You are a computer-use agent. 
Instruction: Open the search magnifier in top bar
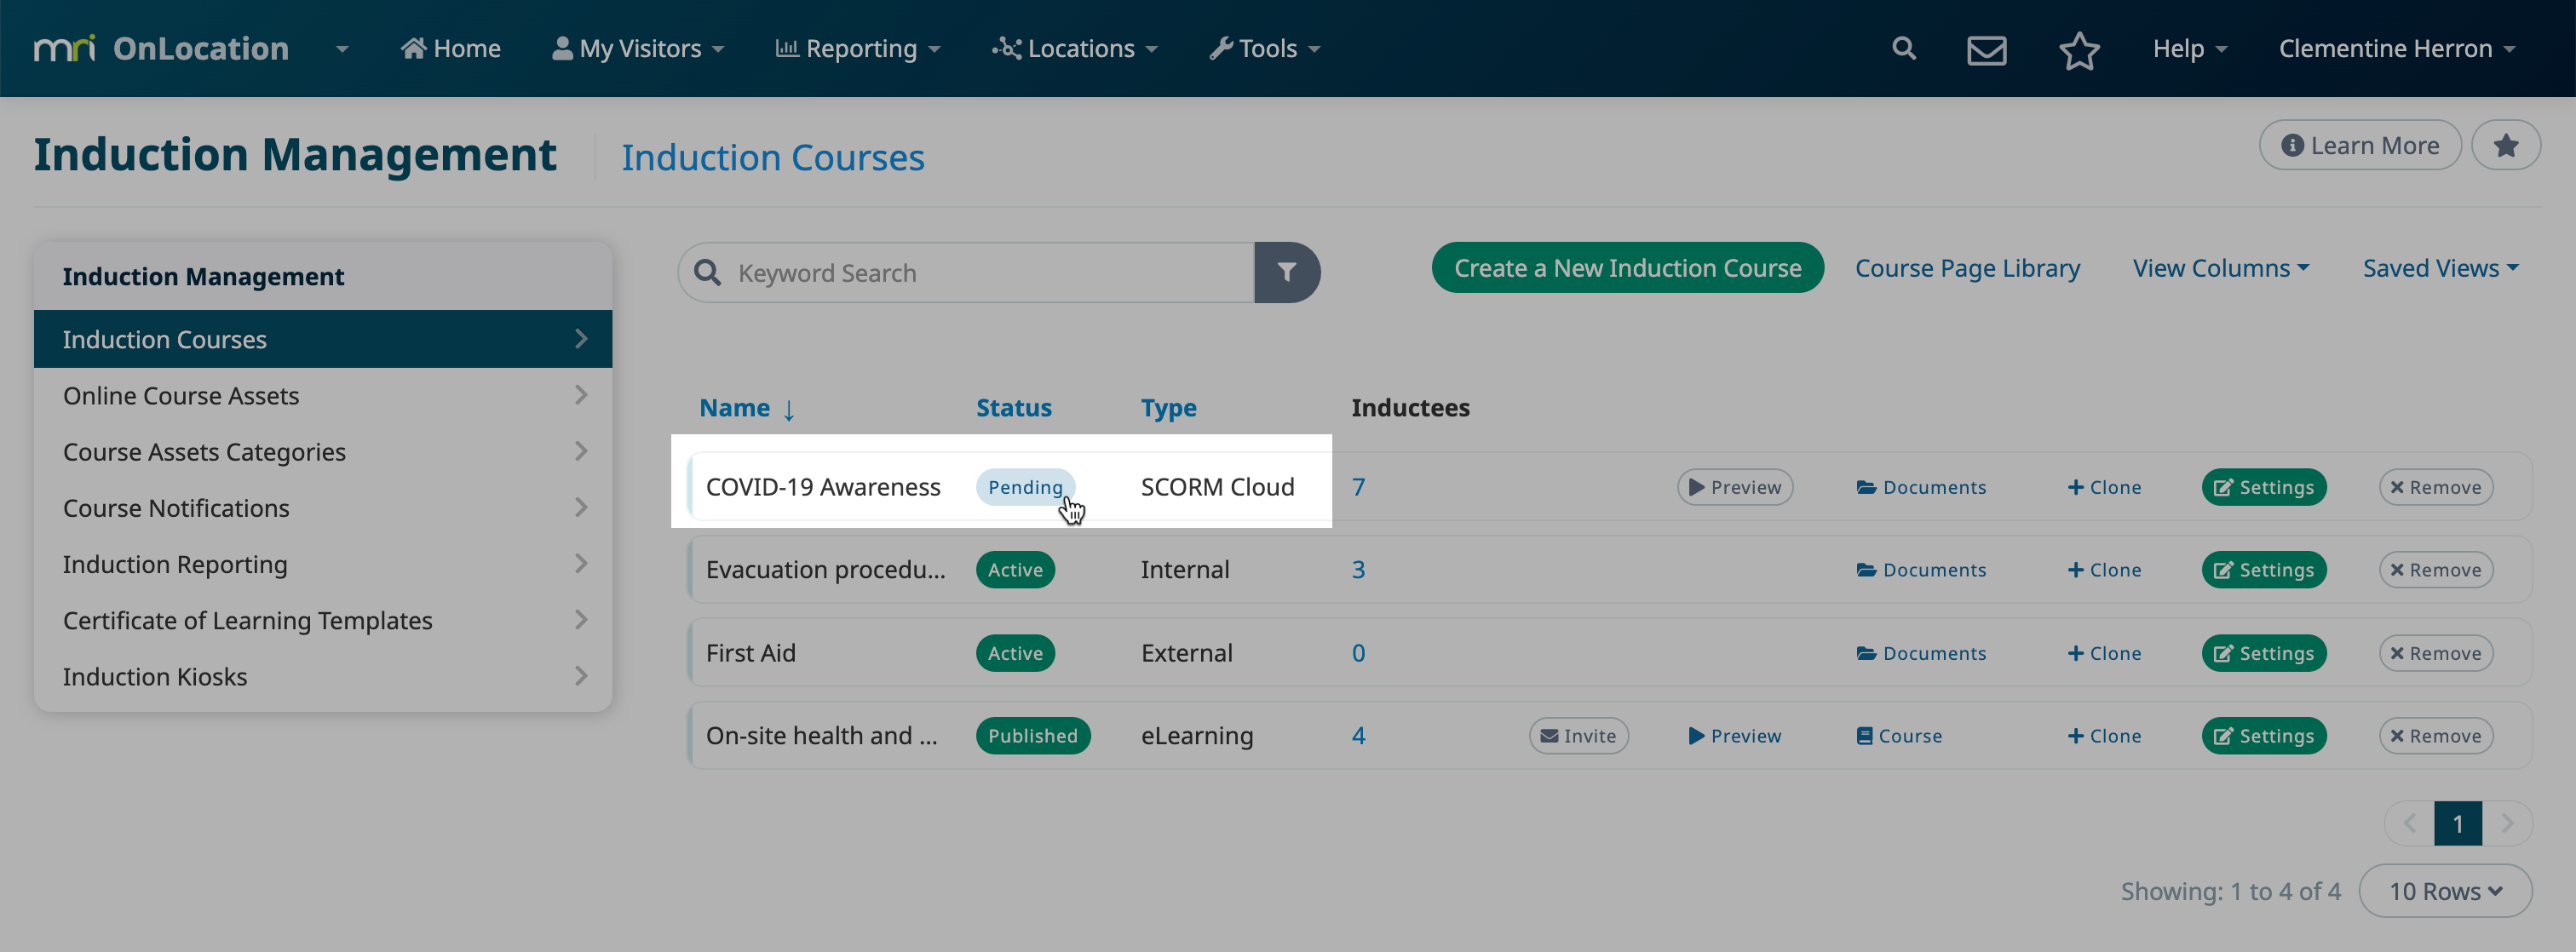point(1903,48)
